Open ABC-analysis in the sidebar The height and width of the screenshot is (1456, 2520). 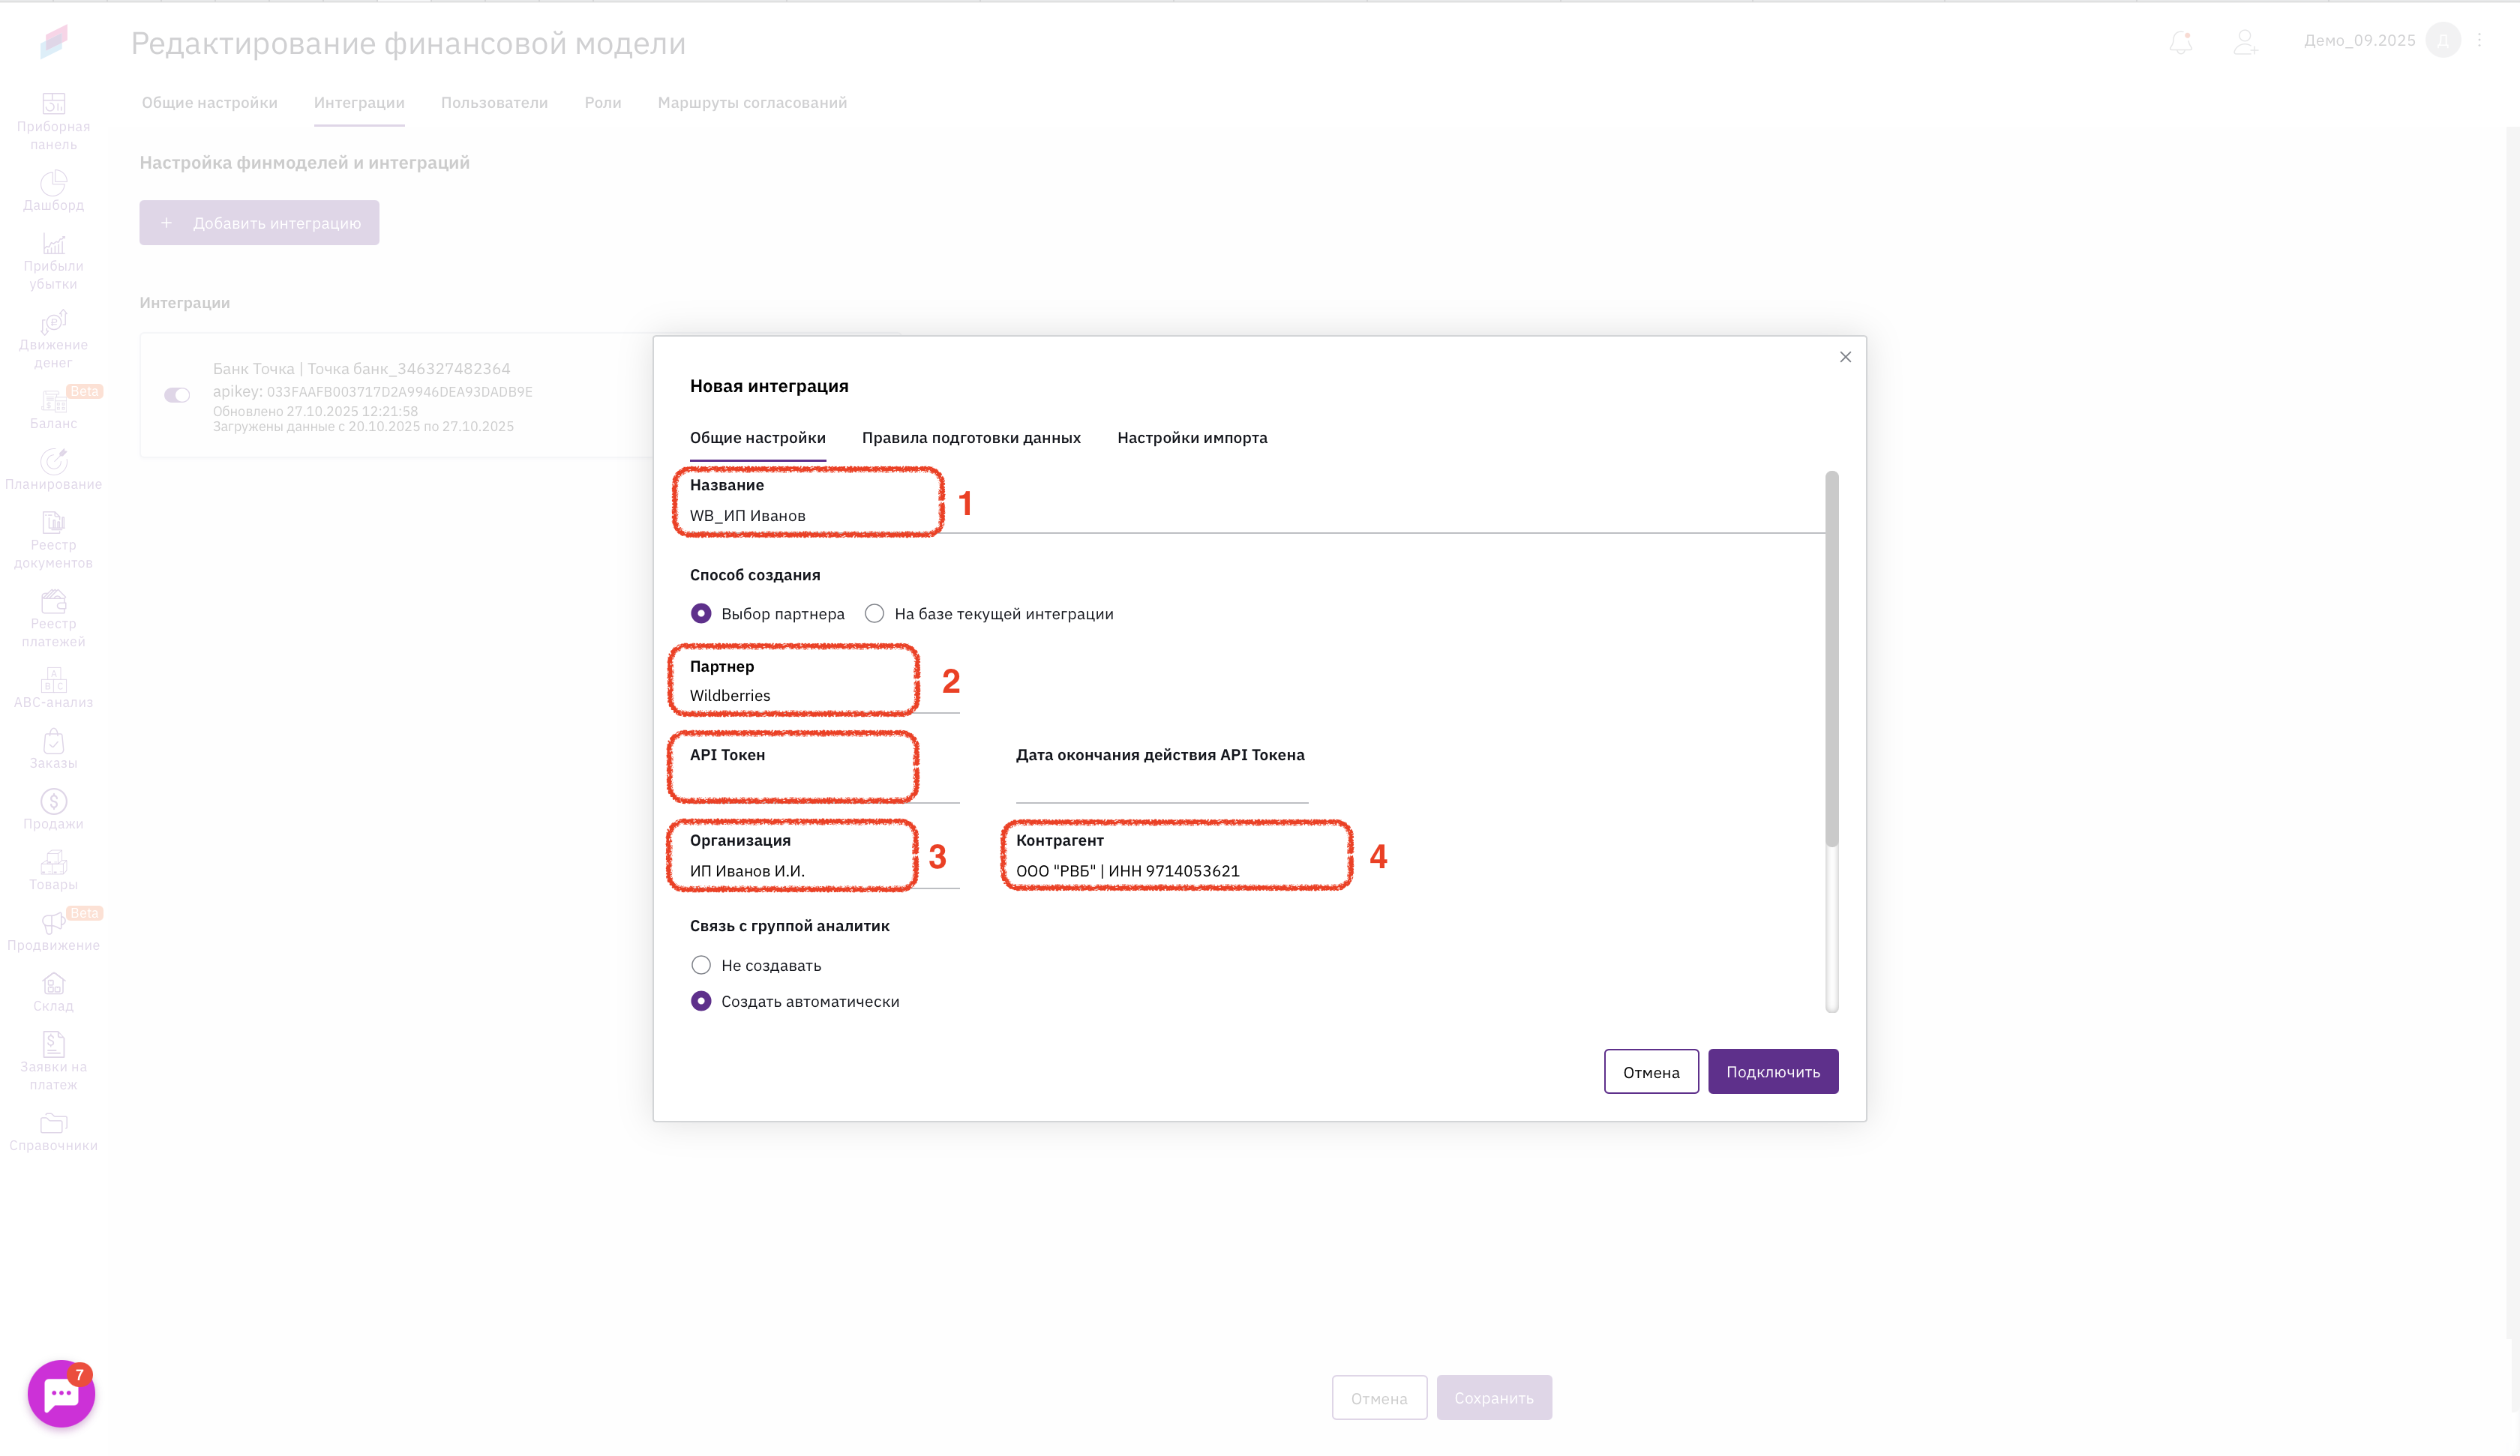[x=53, y=687]
